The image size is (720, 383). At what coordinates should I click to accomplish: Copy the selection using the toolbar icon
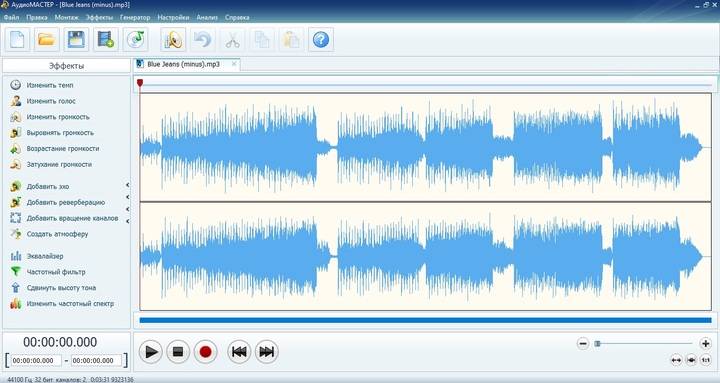pyautogui.click(x=262, y=39)
